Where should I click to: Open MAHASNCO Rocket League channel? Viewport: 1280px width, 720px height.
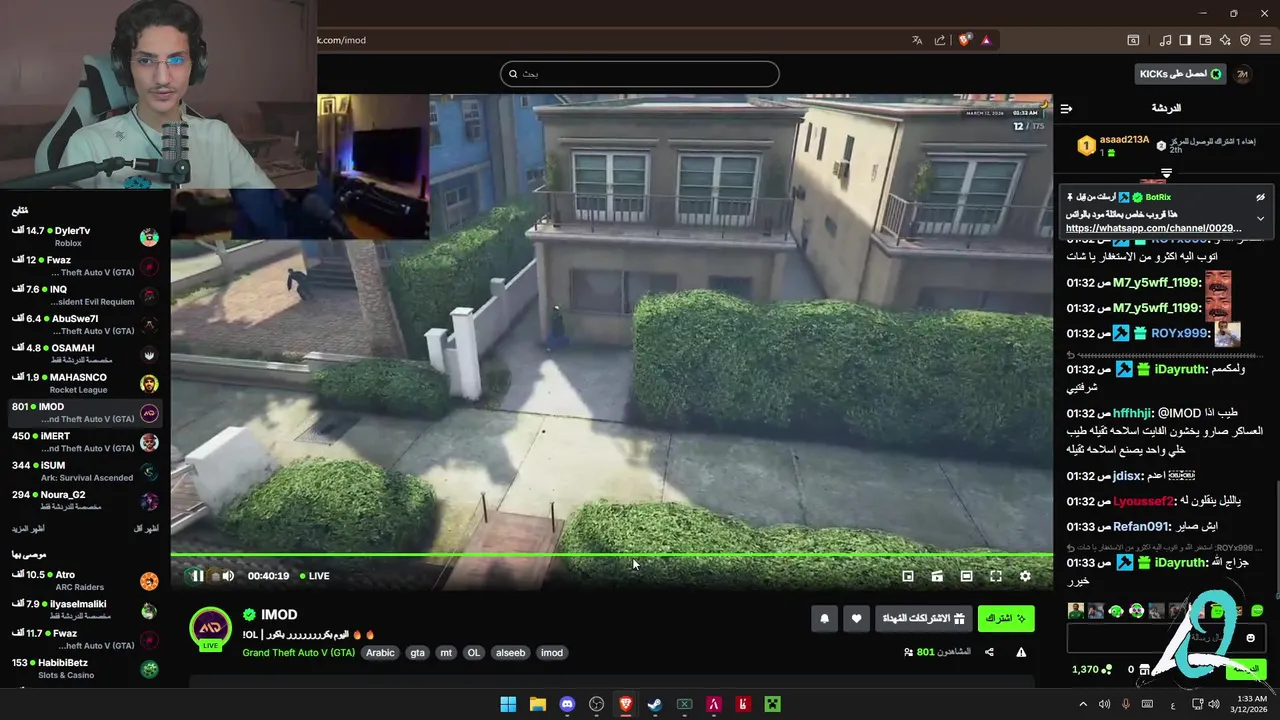[x=85, y=384]
